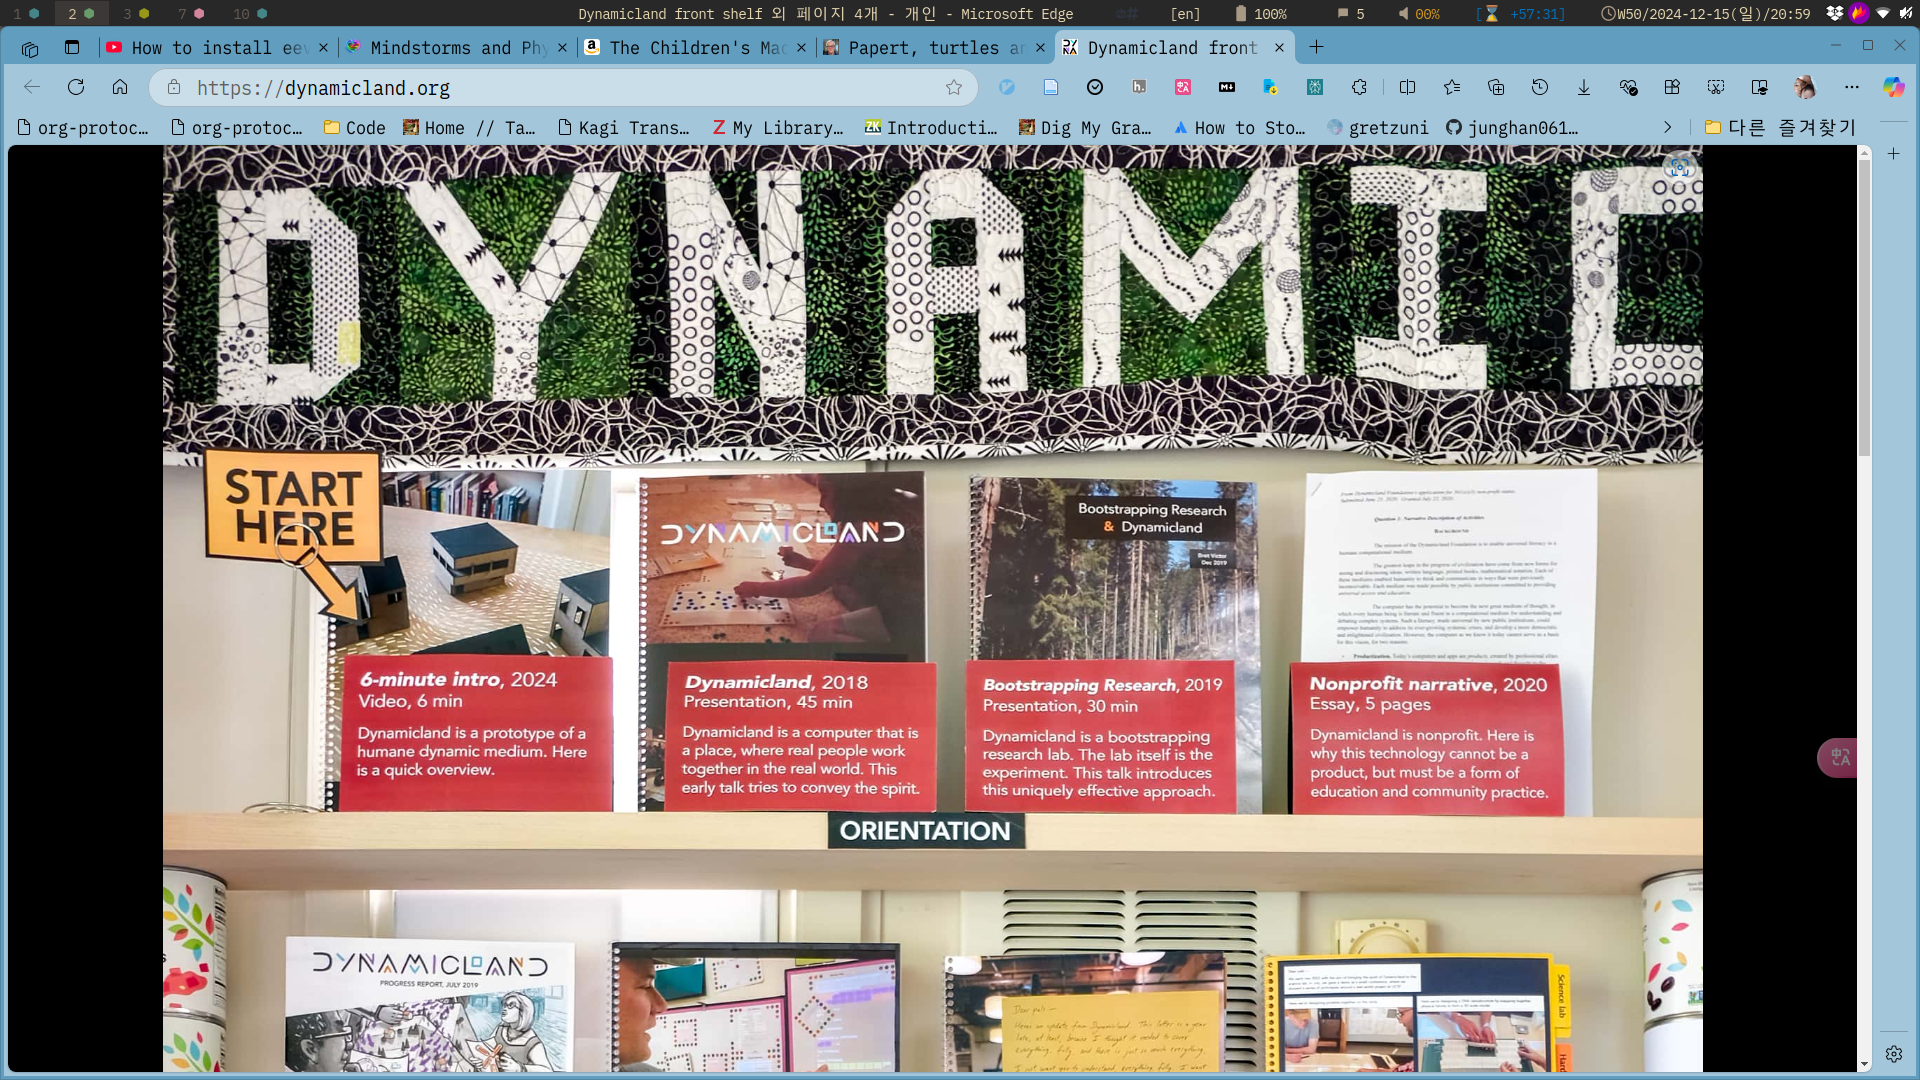Click the 'Progress Report, July 2019' zine

(430, 1004)
